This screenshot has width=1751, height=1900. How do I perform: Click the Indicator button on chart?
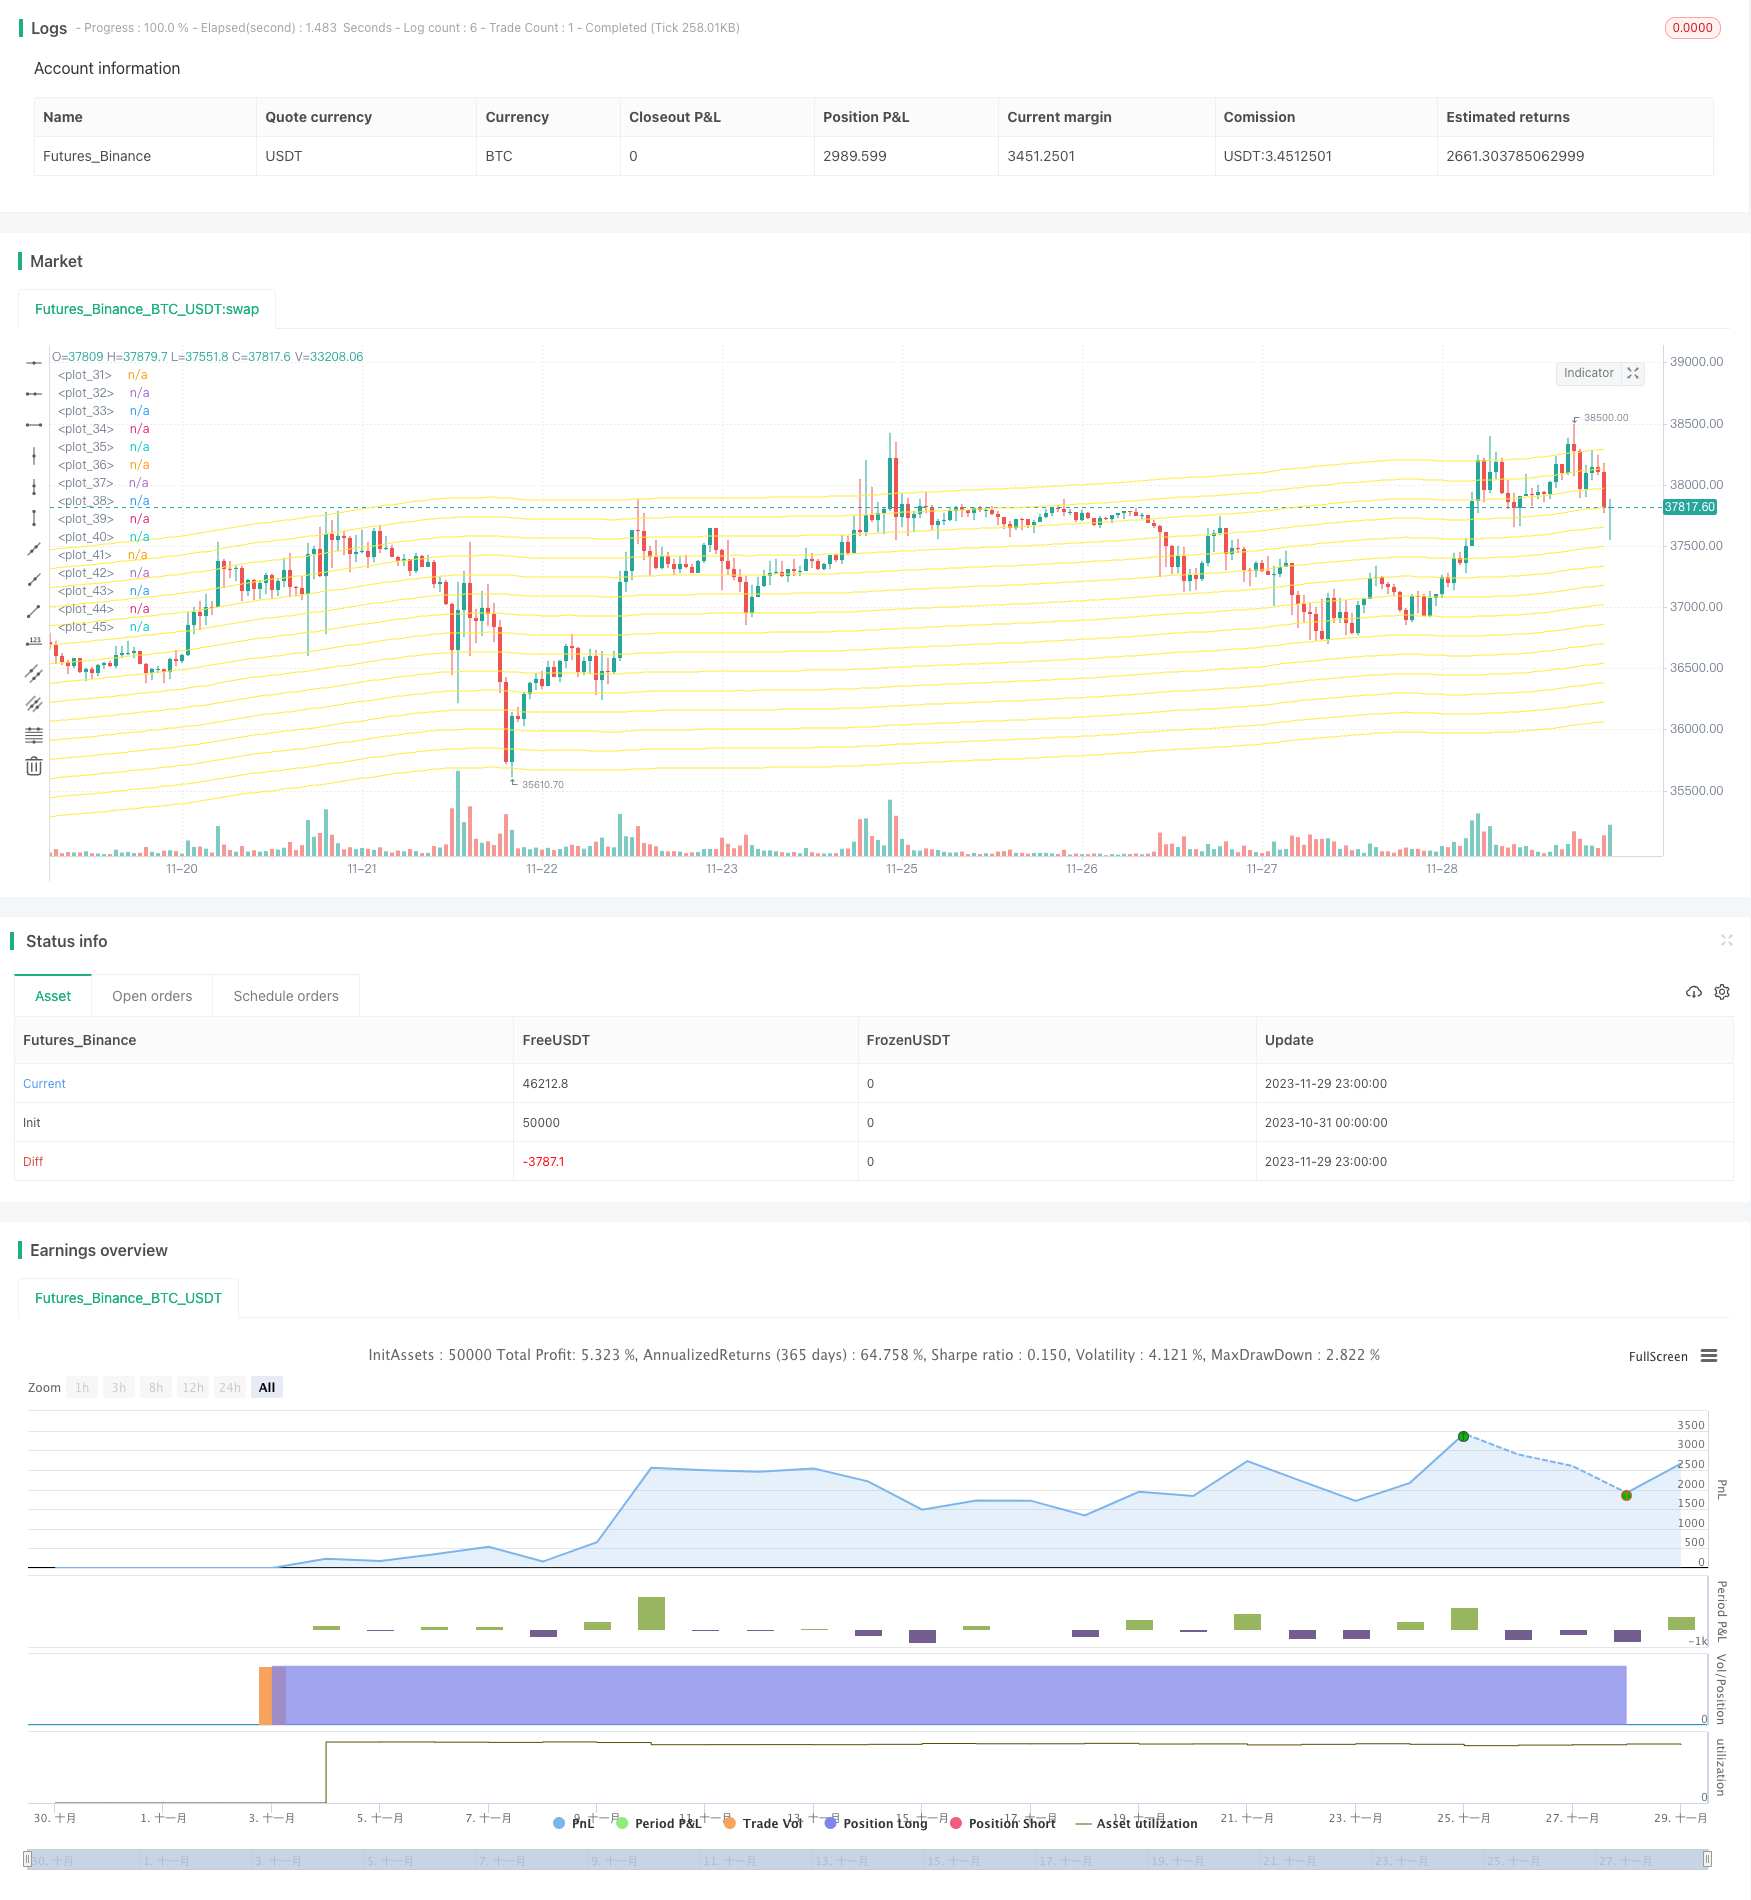point(1588,373)
